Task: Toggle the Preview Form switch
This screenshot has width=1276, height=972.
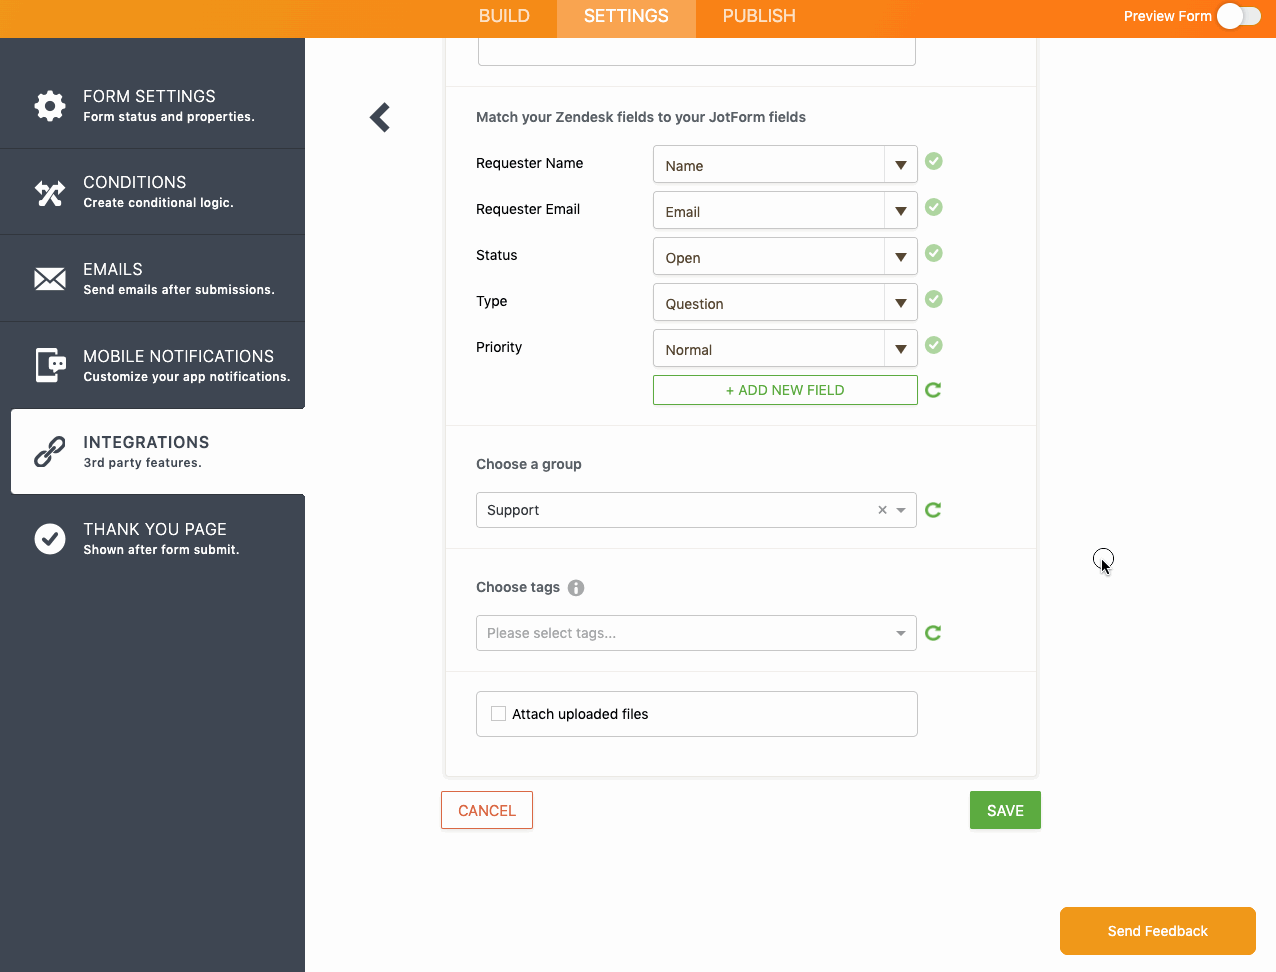Action: tap(1238, 16)
